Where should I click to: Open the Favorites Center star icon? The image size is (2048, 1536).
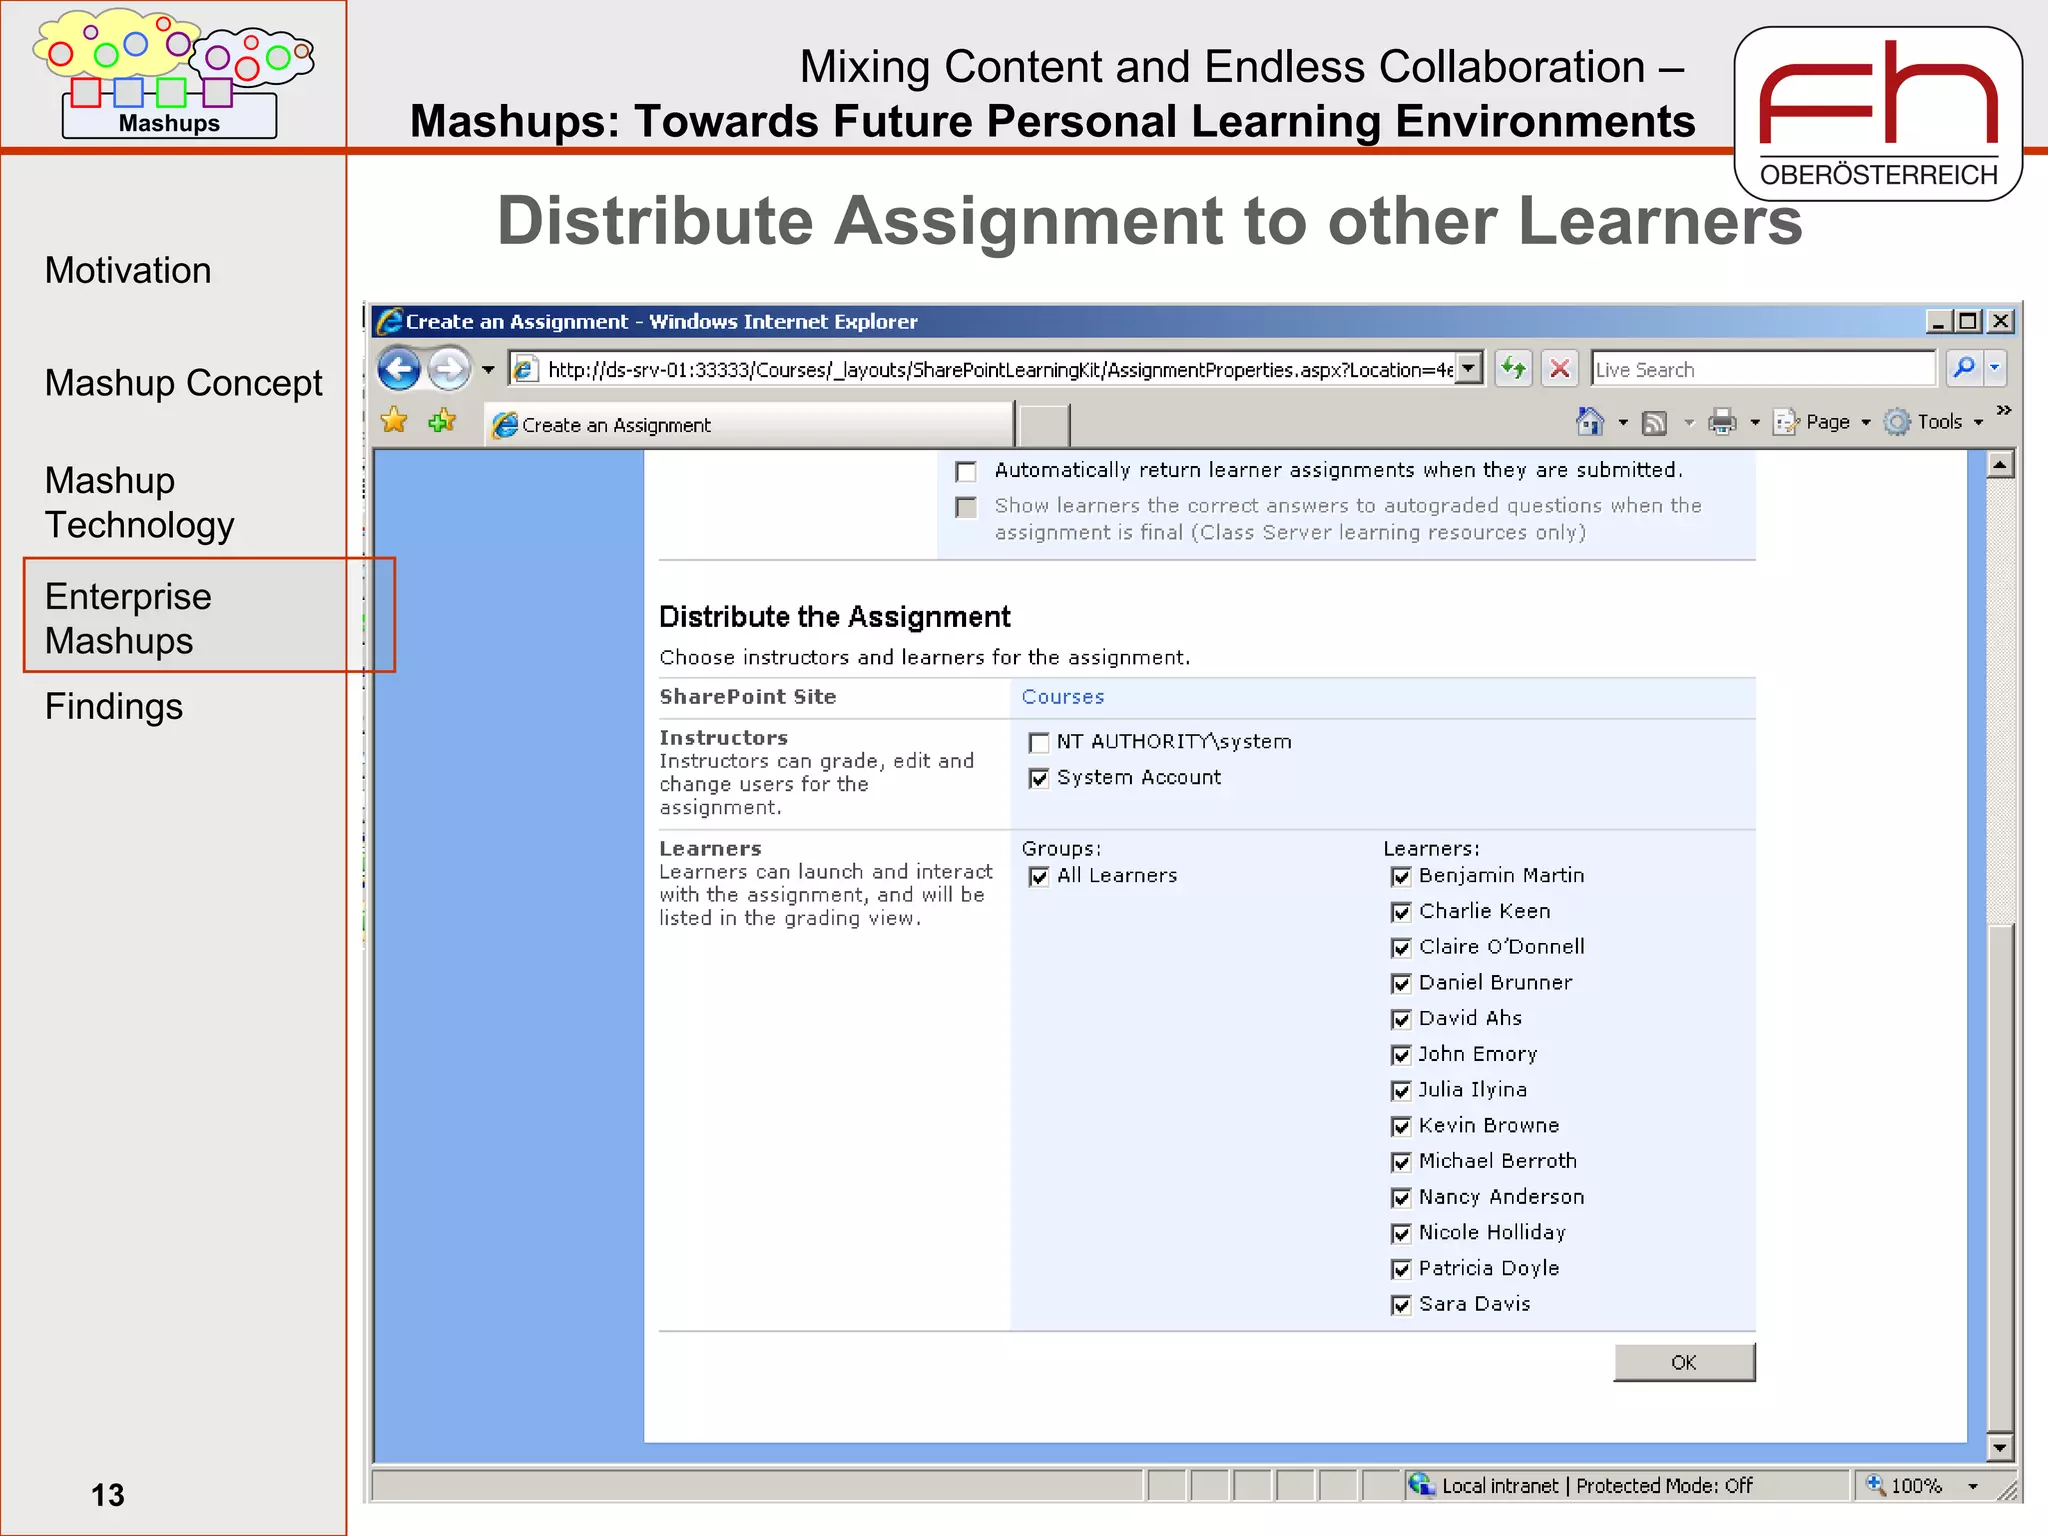pyautogui.click(x=394, y=421)
